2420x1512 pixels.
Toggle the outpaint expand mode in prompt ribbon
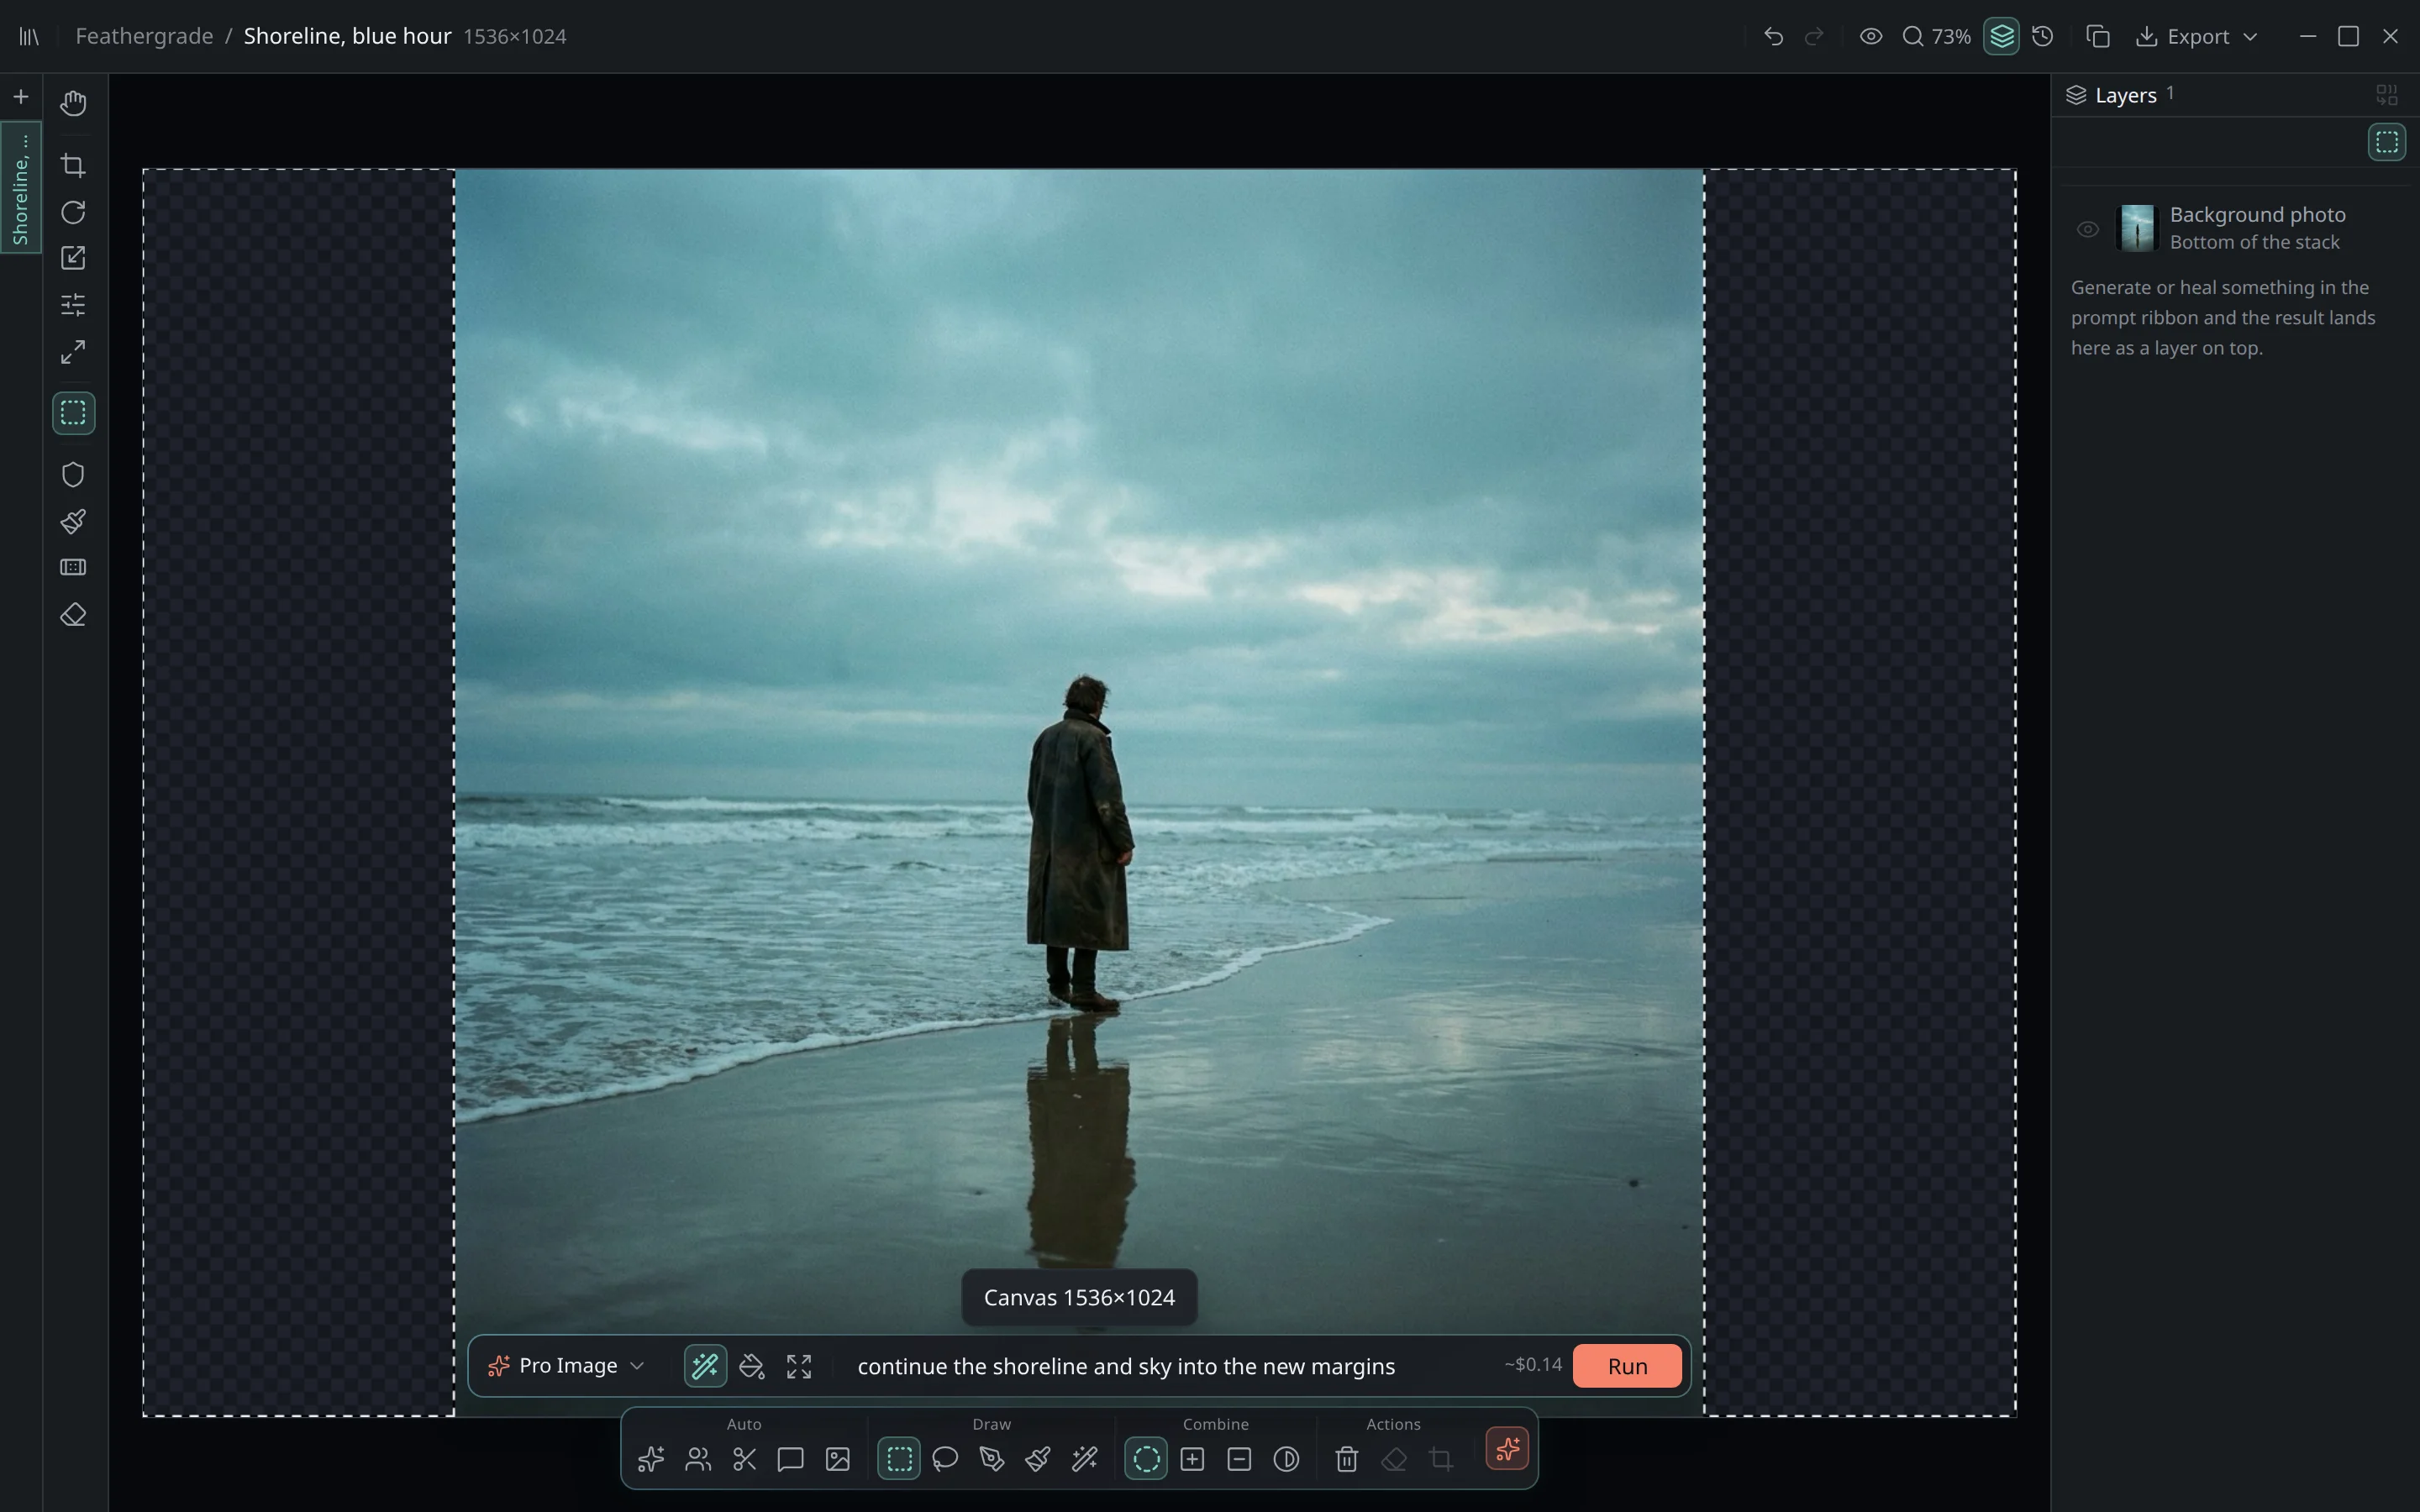click(799, 1366)
